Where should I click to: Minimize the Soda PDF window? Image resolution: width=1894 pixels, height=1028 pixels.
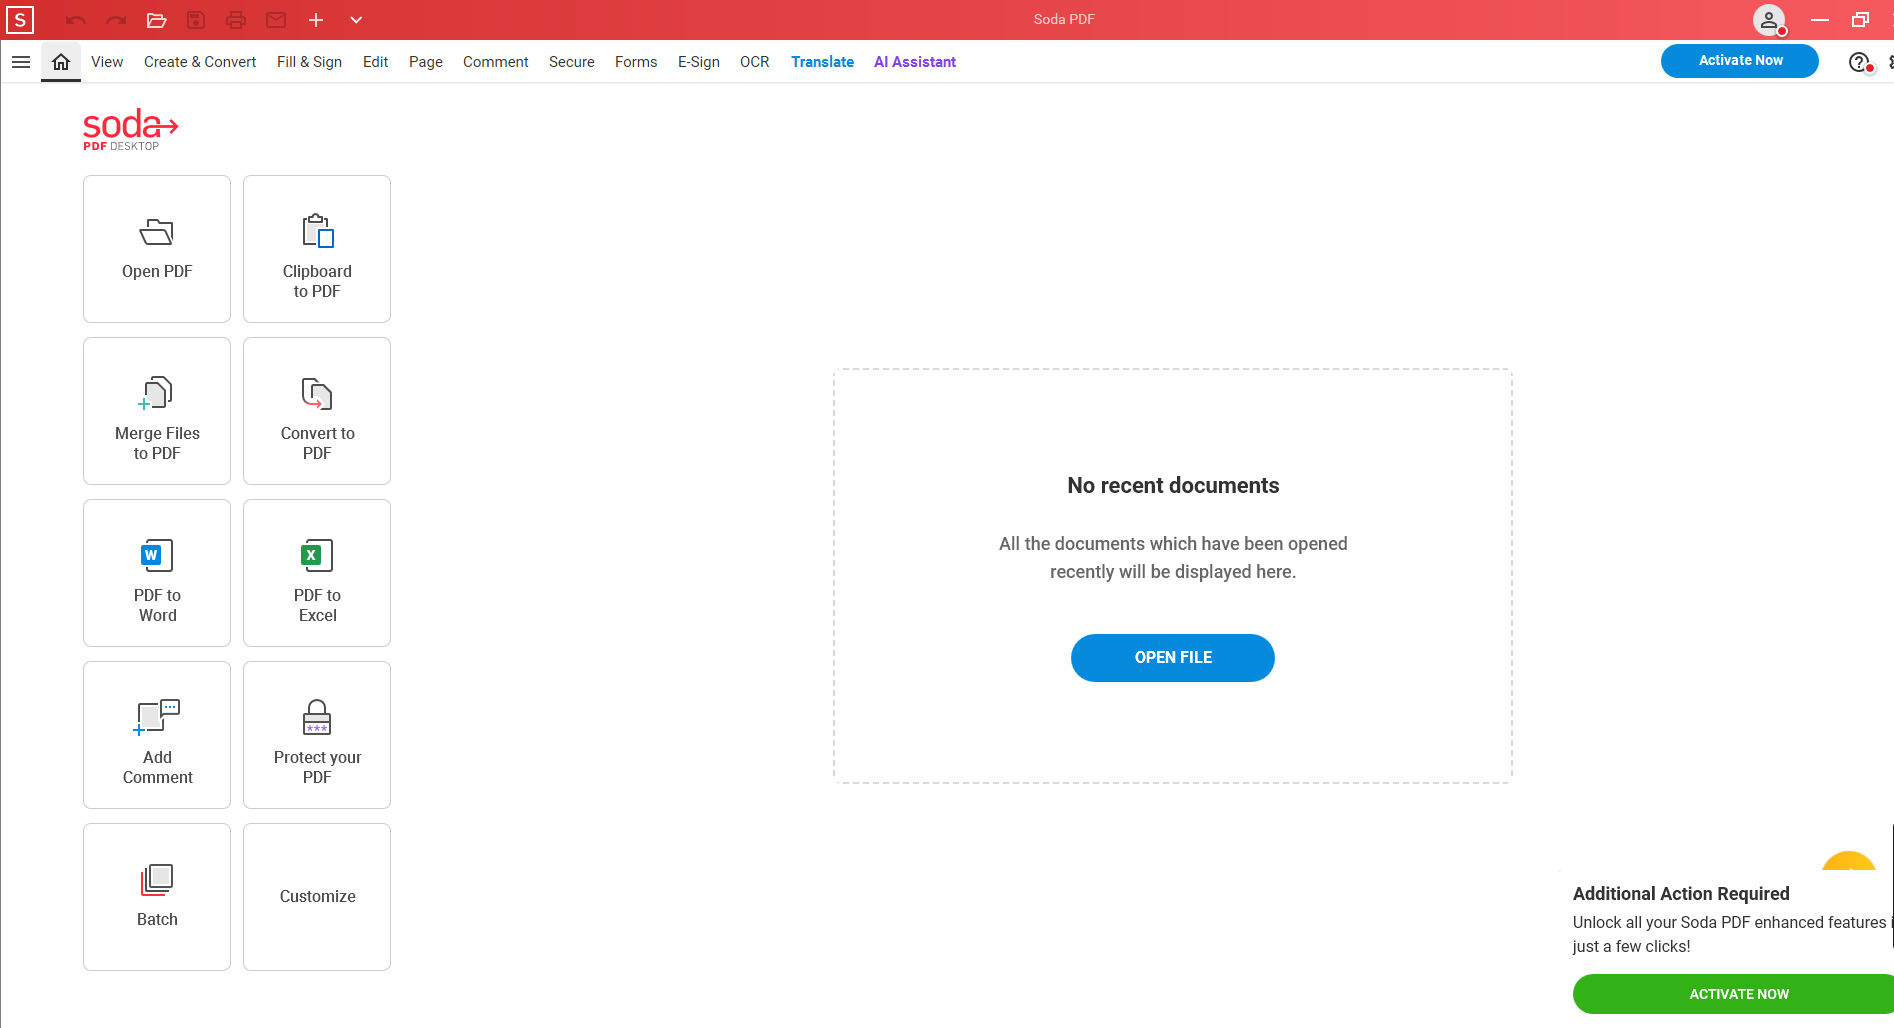[x=1820, y=20]
